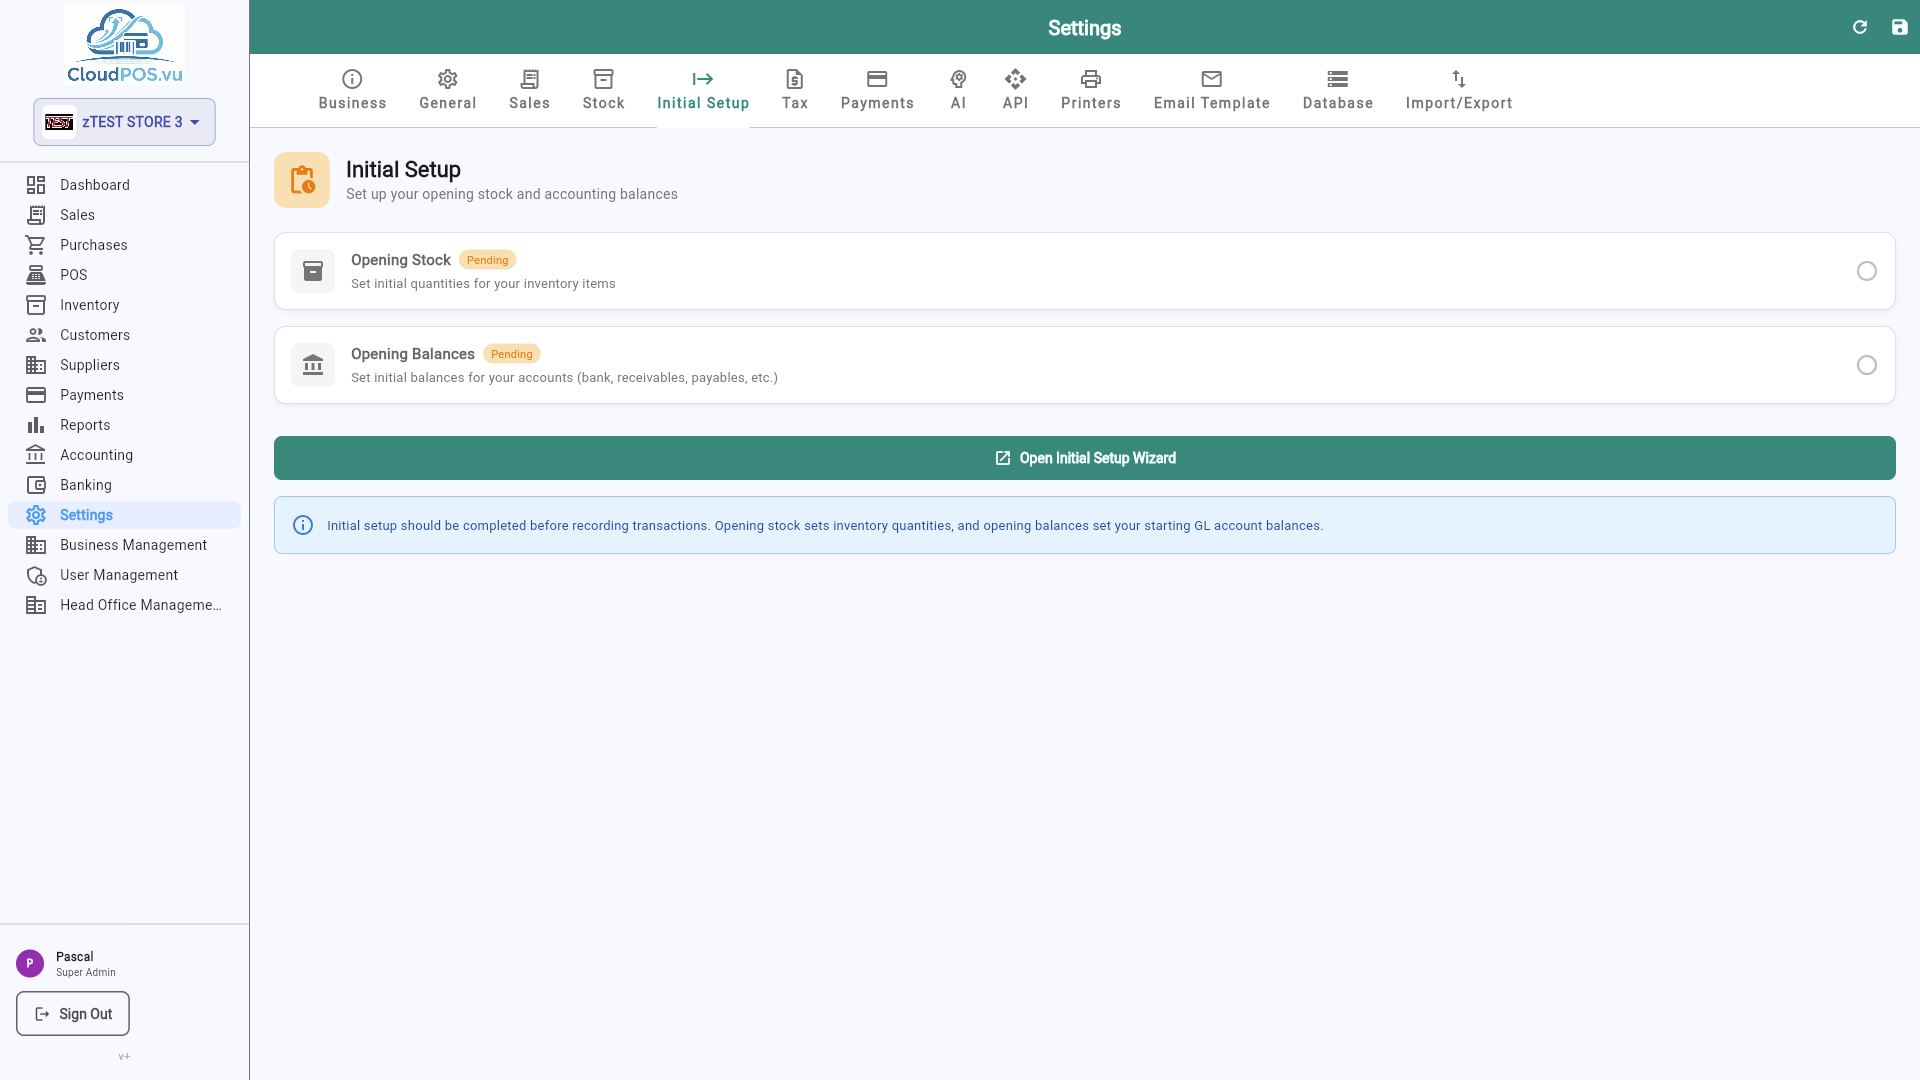
Task: Switch to Stock settings tab
Action: pos(604,90)
